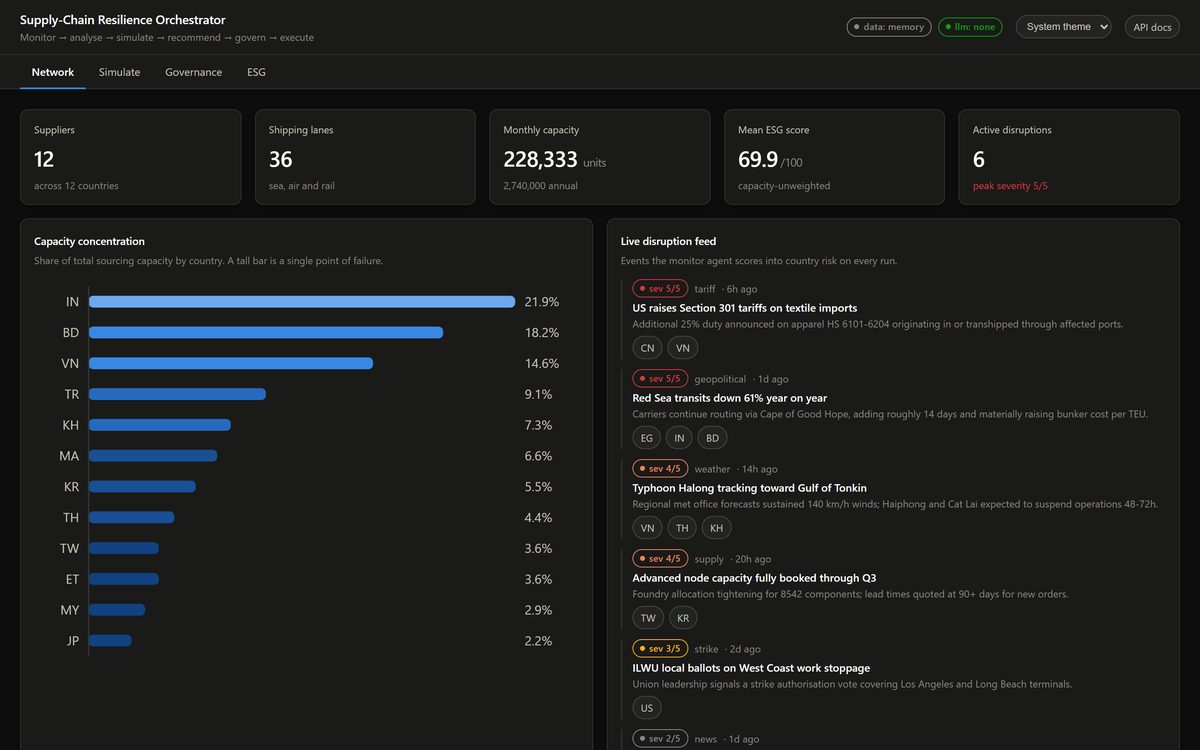Switch to the Network tab

tap(53, 72)
